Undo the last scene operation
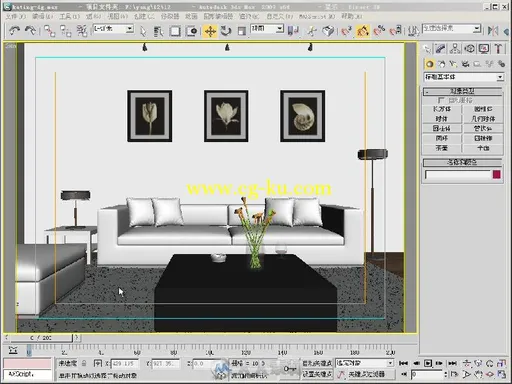 pyautogui.click(x=14, y=31)
